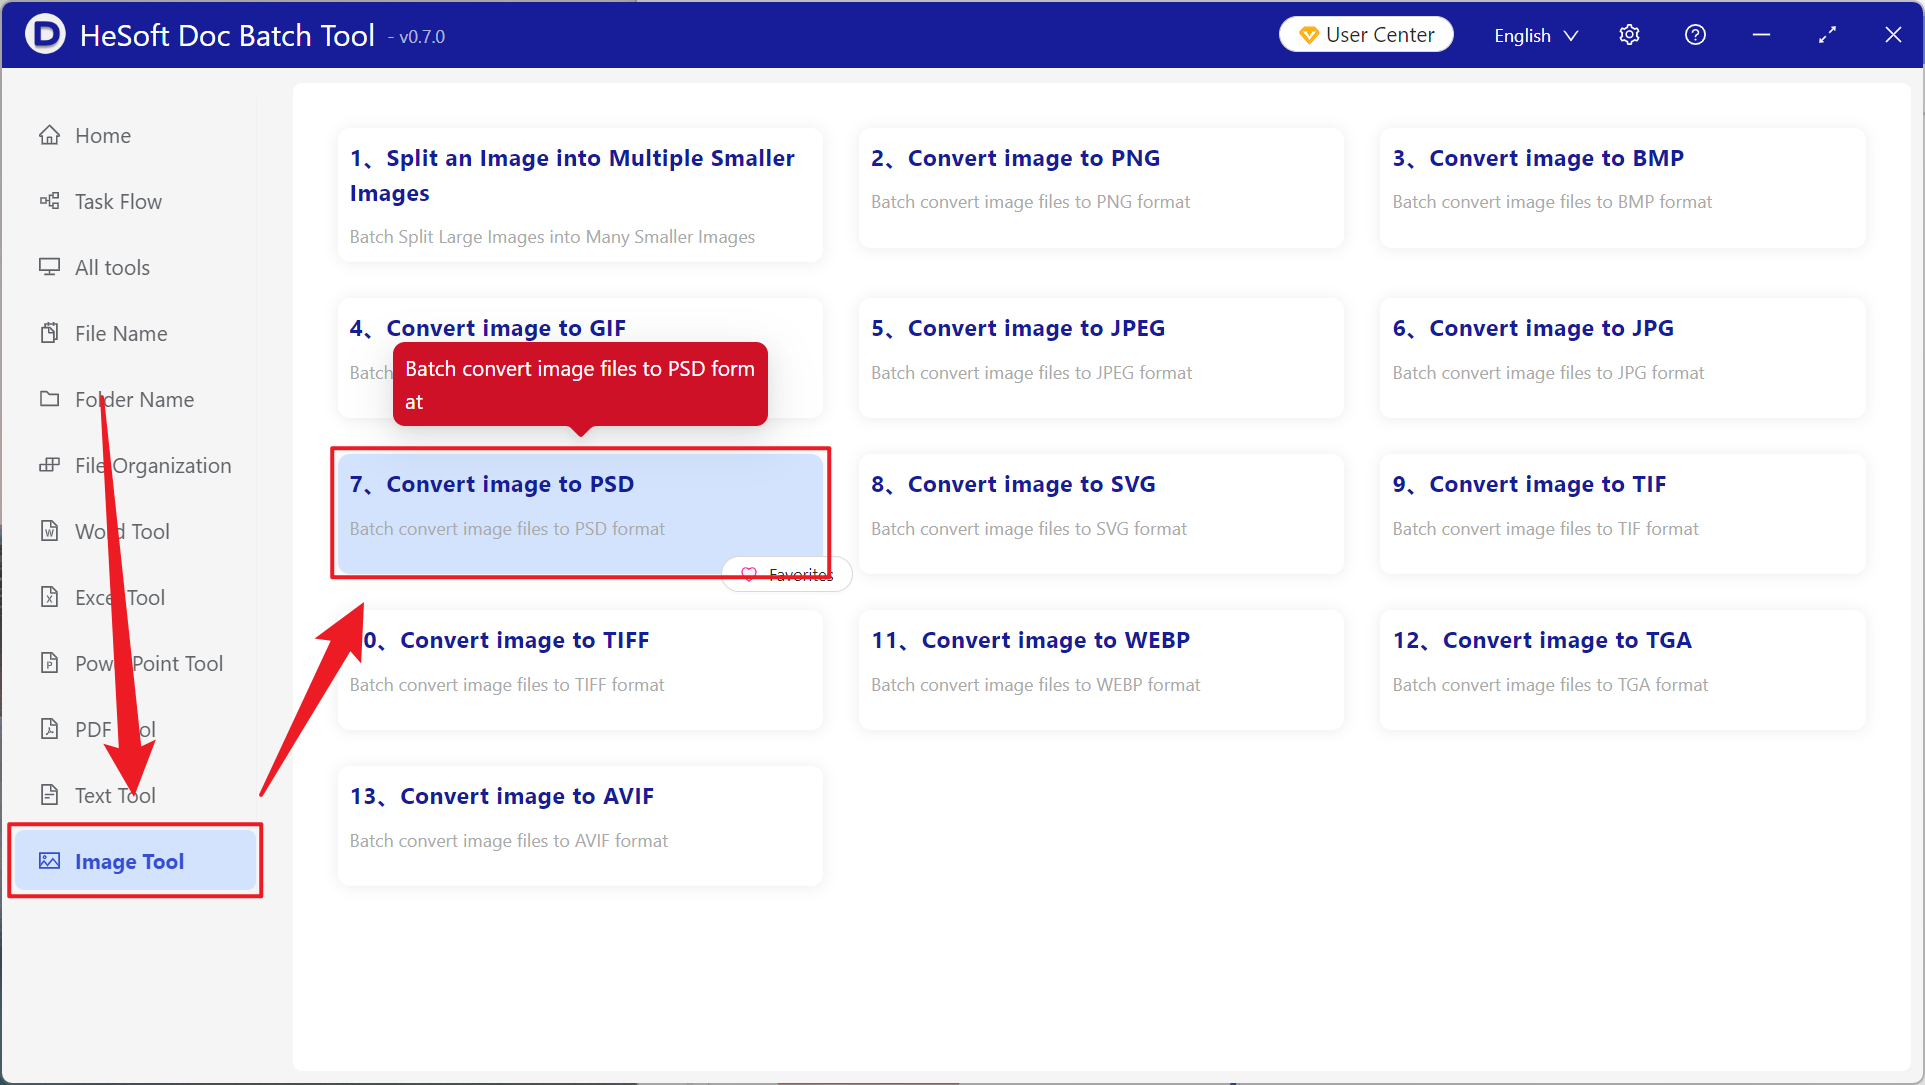Open the Excel Tool section
Screen dimensions: 1925x1085
(x=133, y=597)
